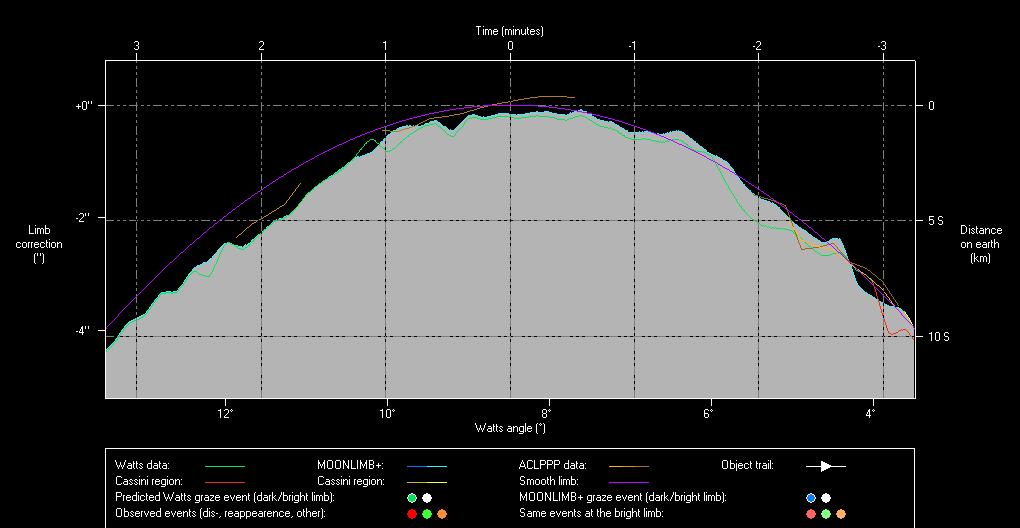Click the green Watts data line sample
Viewport: 1020px width, 528px height.
tap(224, 466)
